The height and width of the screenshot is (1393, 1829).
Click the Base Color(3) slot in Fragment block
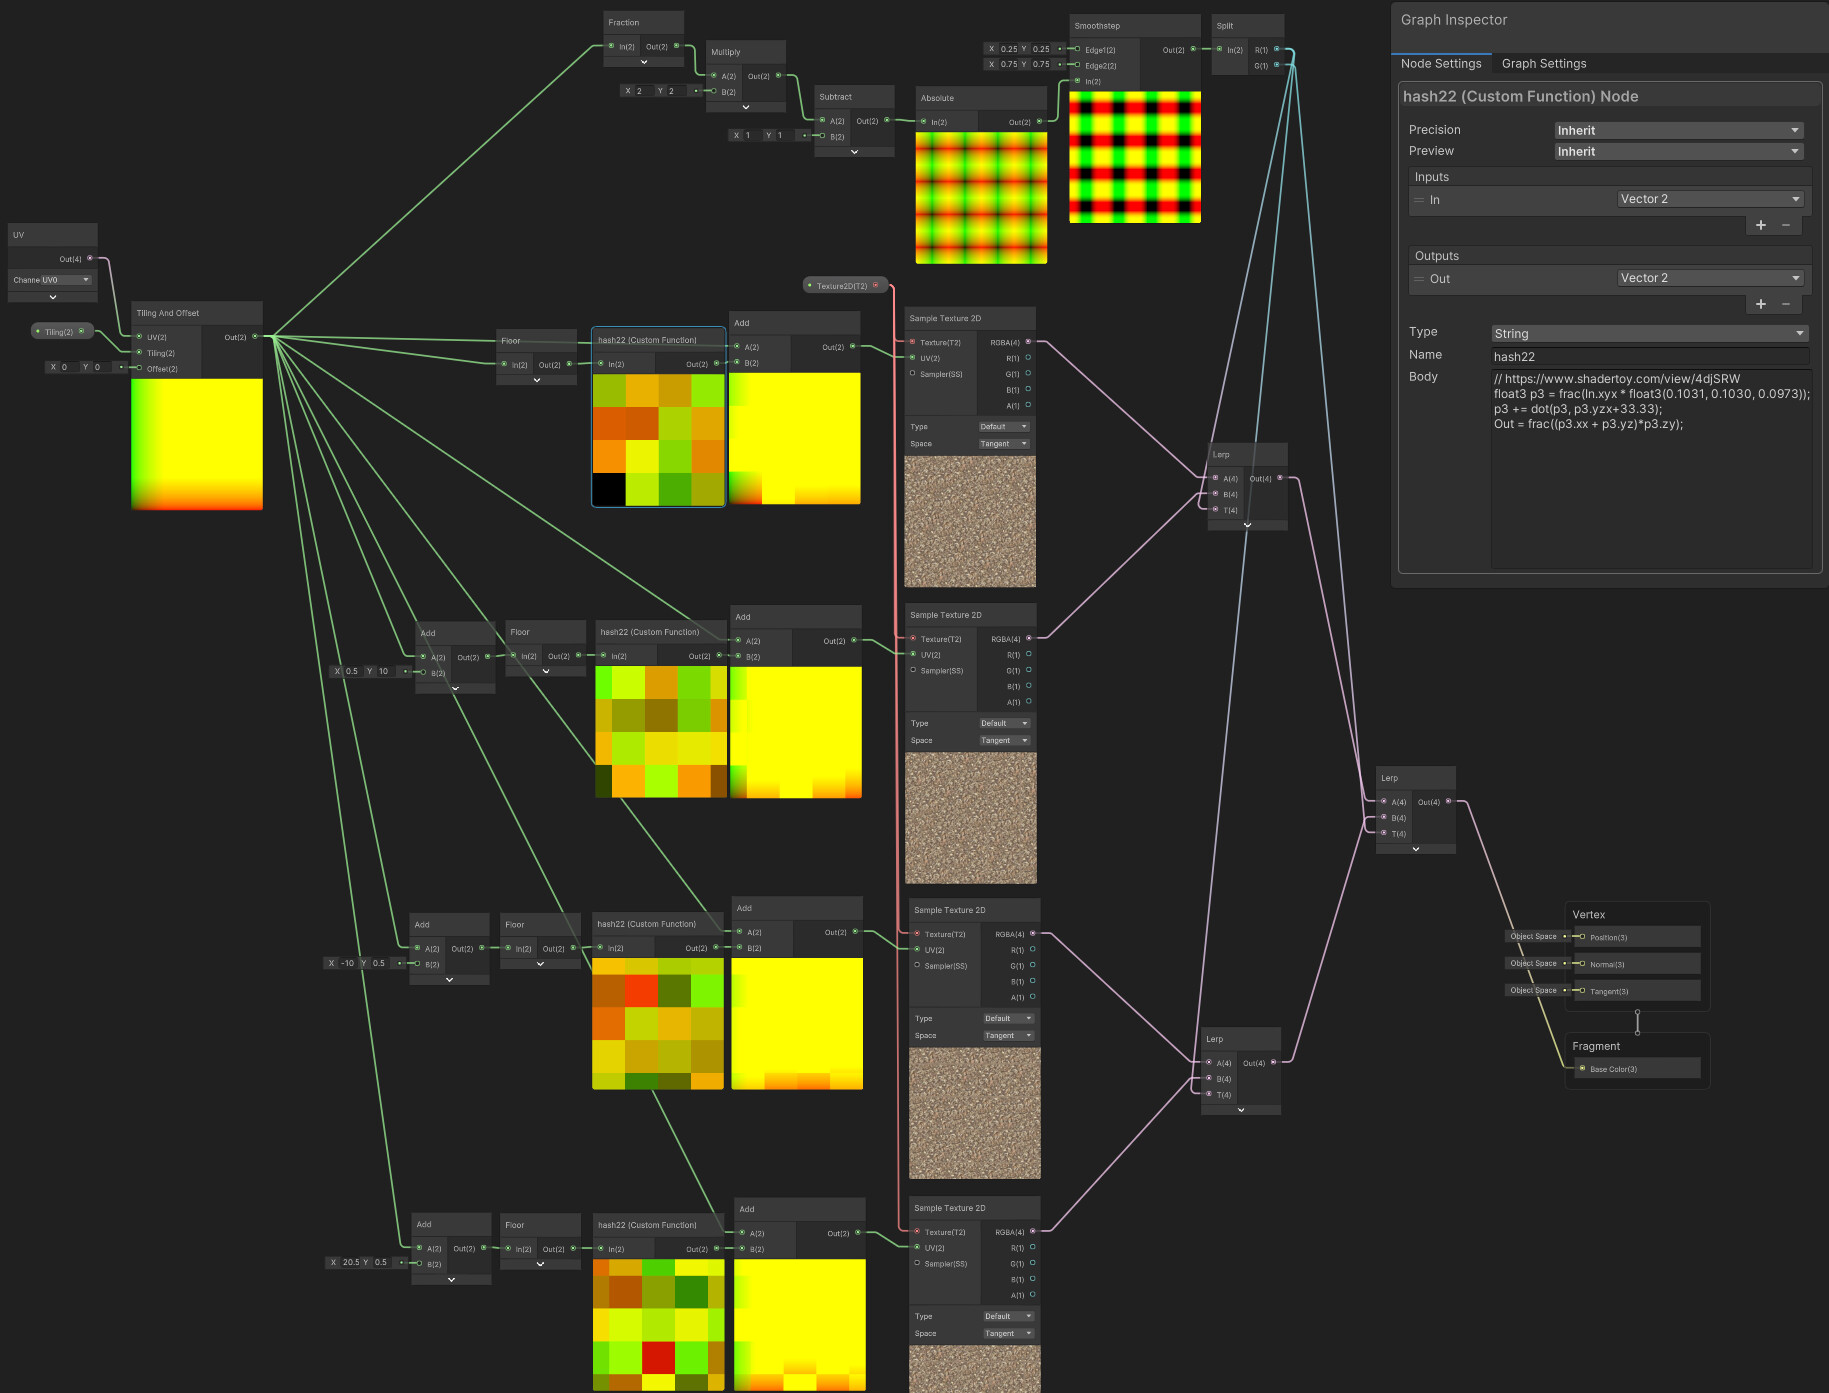pos(1612,1068)
